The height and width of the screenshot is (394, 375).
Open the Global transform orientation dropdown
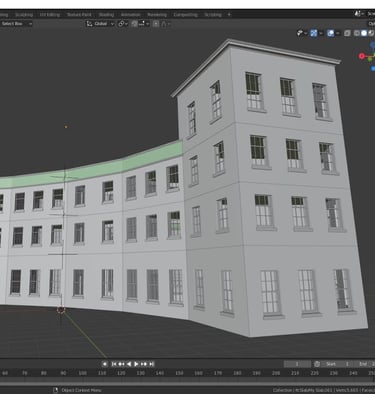tap(100, 24)
